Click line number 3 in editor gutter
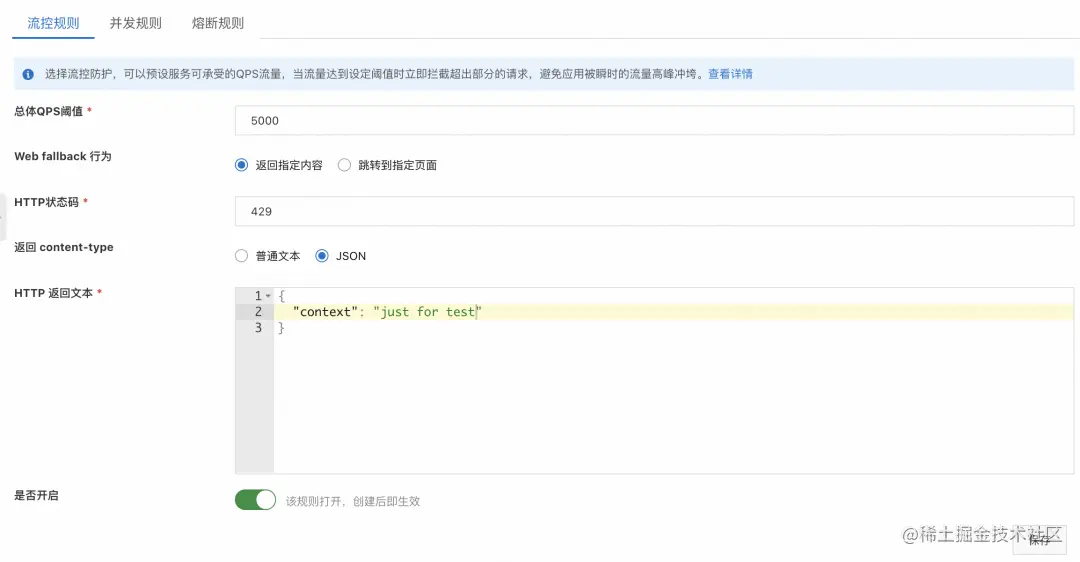Viewport: 1080px width, 562px height. pos(258,328)
